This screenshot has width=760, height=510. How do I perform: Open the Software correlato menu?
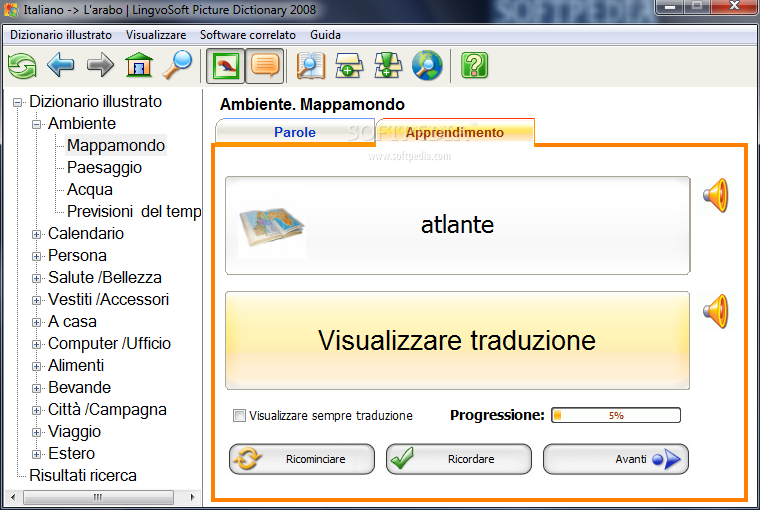248,35
